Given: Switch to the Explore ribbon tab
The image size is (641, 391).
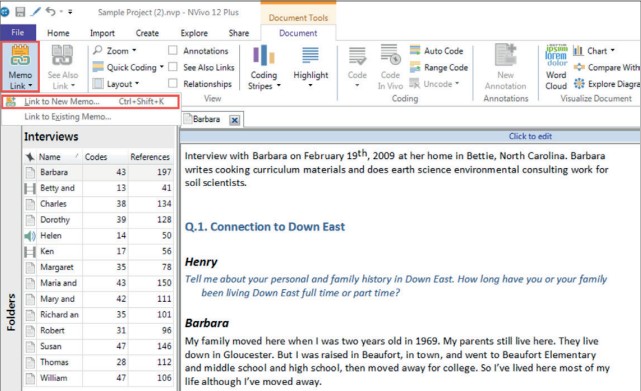Looking at the screenshot, I should coord(194,33).
